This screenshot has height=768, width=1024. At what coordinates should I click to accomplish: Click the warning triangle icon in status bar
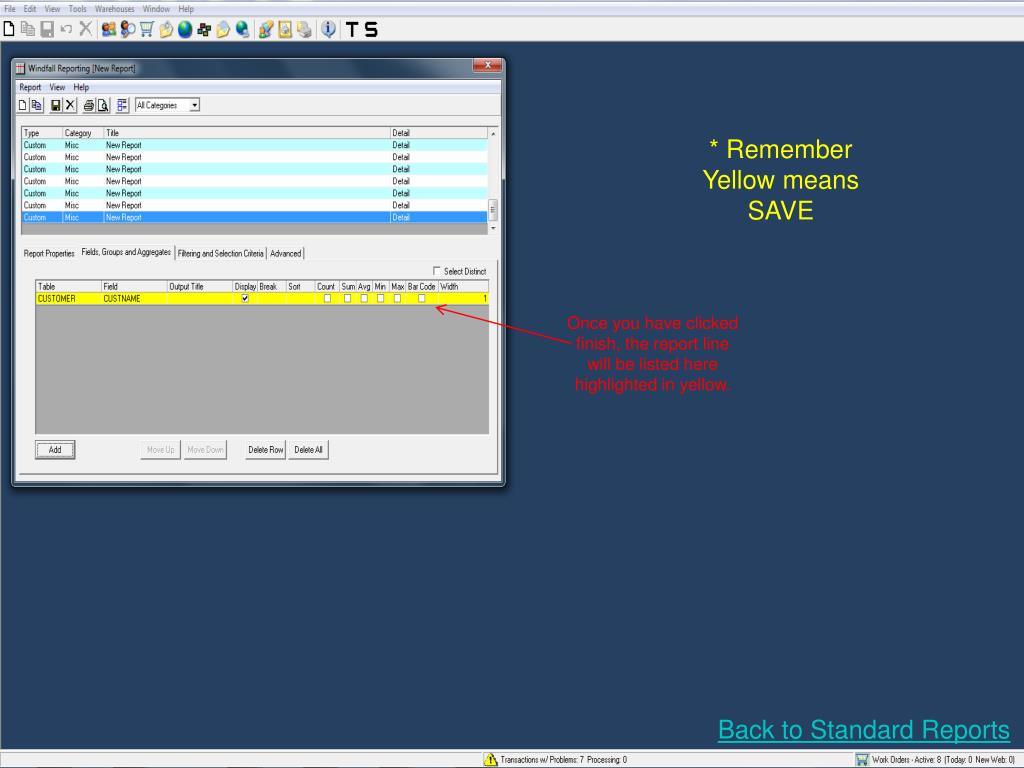[490, 759]
